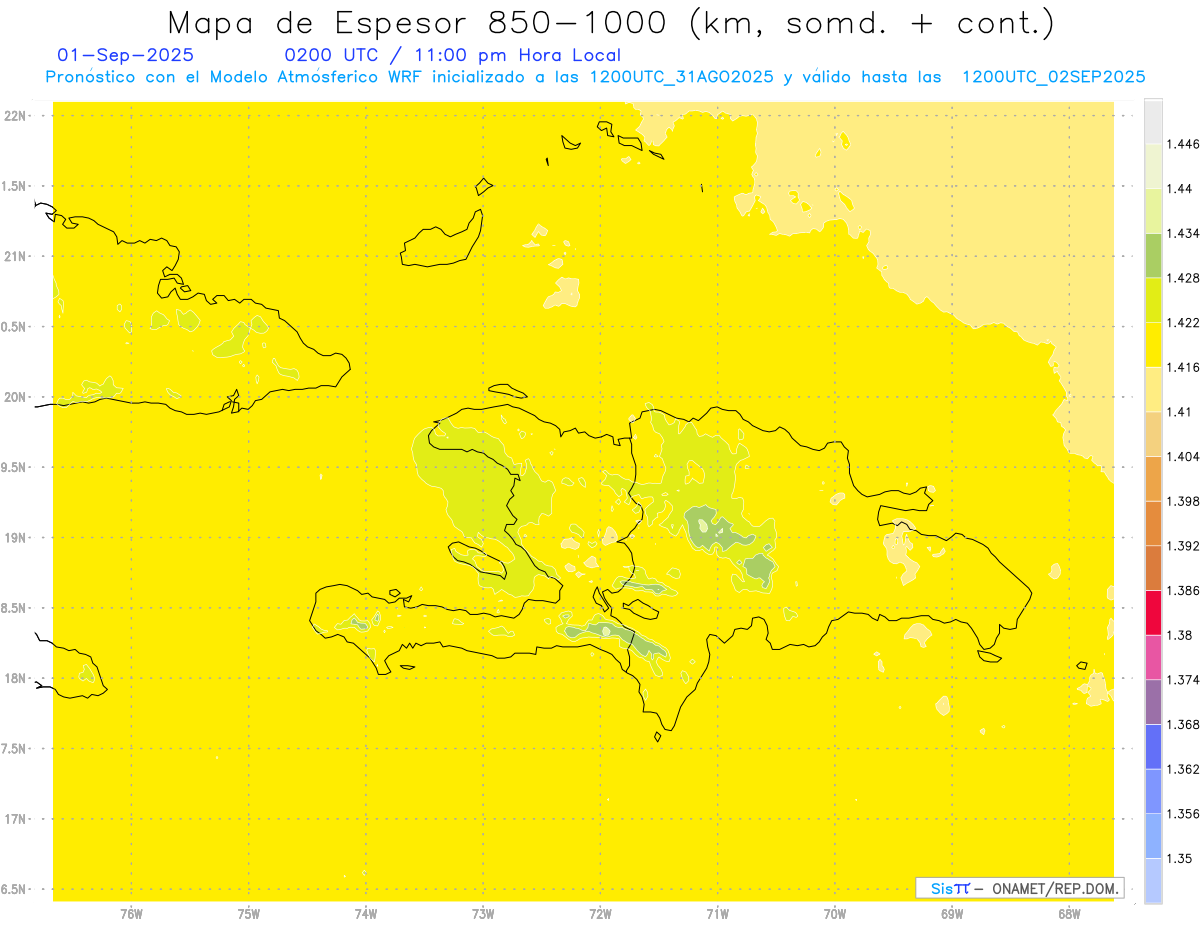This screenshot has width=1200, height=927.
Task: Click the '72W' longitude label
Action: pos(600,913)
